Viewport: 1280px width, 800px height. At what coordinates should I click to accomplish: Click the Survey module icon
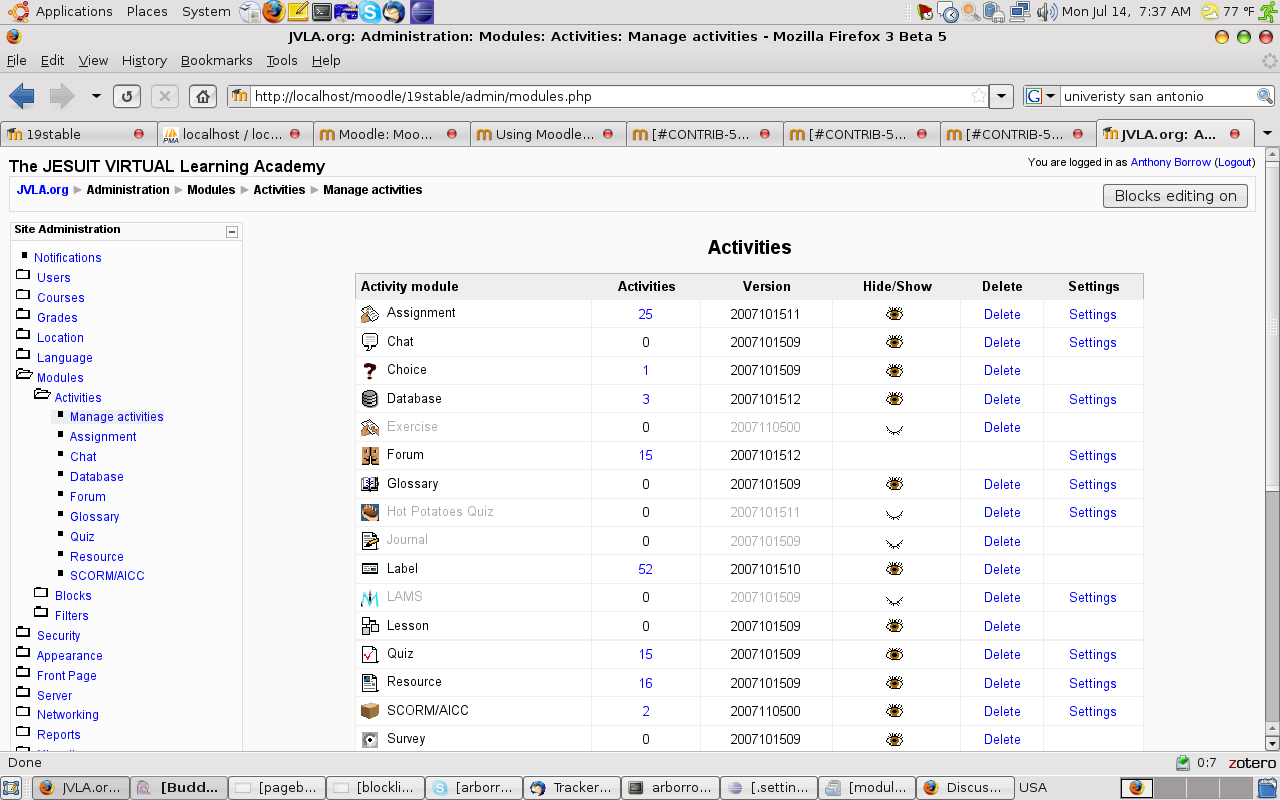(x=370, y=739)
